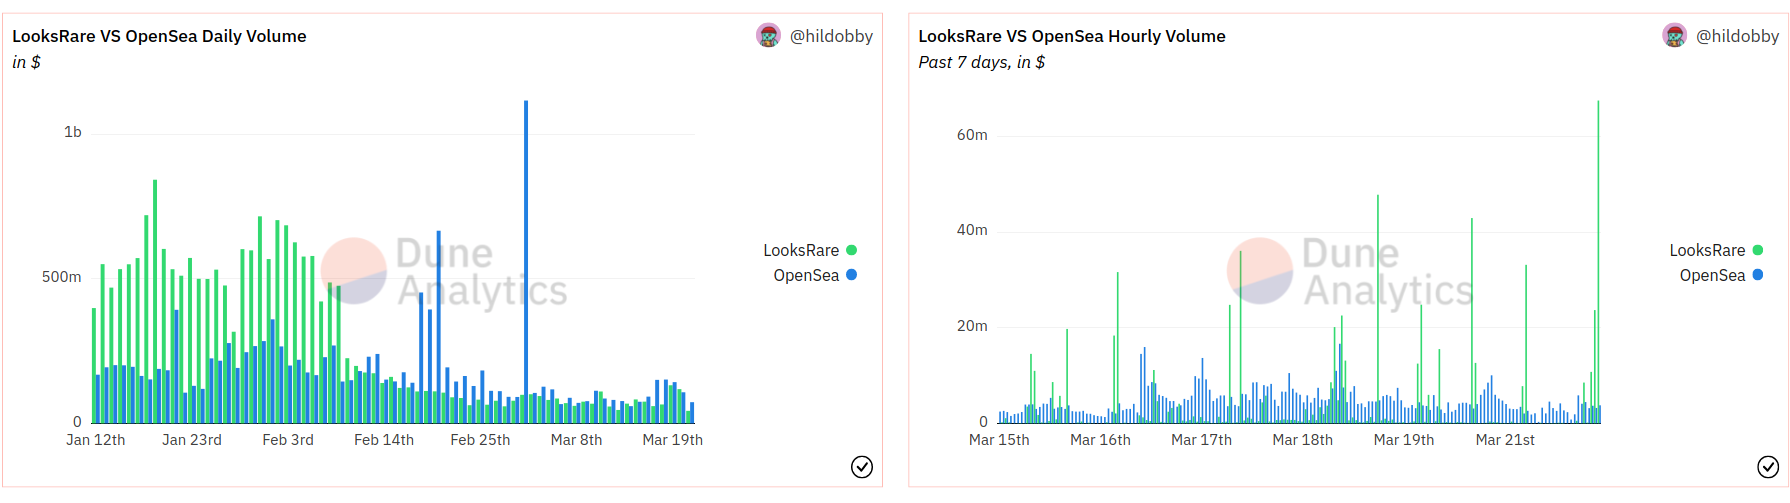Toggle OpenSea series in Hourly Volume legend
This screenshot has height=503, width=1790.
[x=1721, y=275]
